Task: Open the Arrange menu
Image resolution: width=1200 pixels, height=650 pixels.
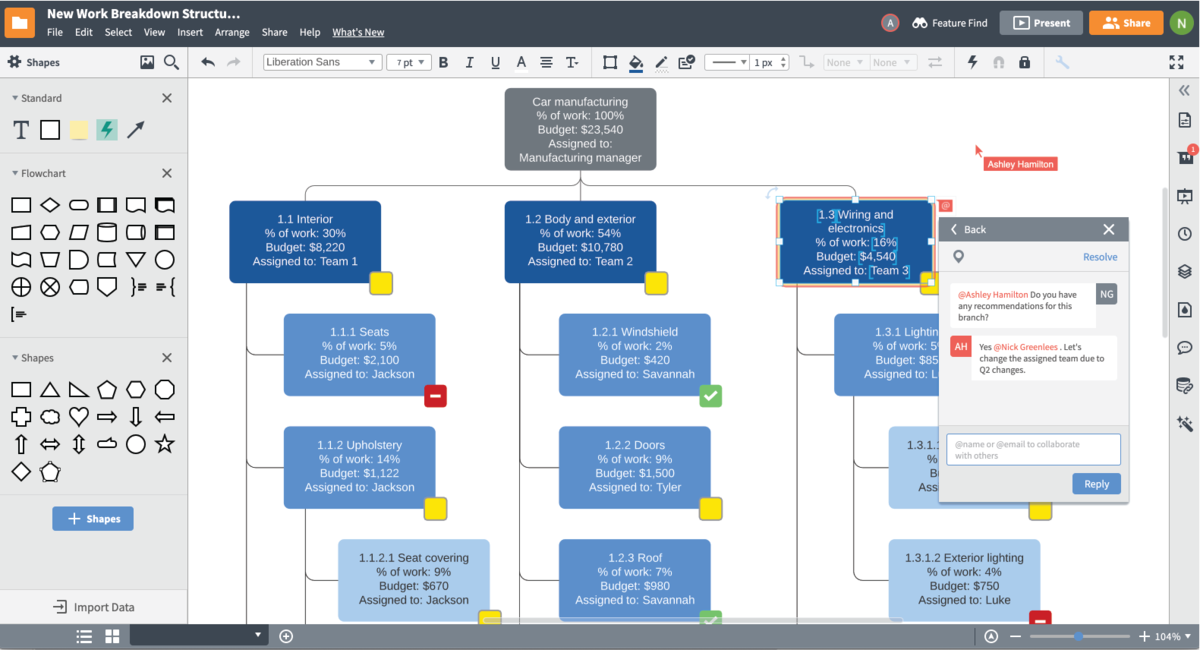Action: 232,31
